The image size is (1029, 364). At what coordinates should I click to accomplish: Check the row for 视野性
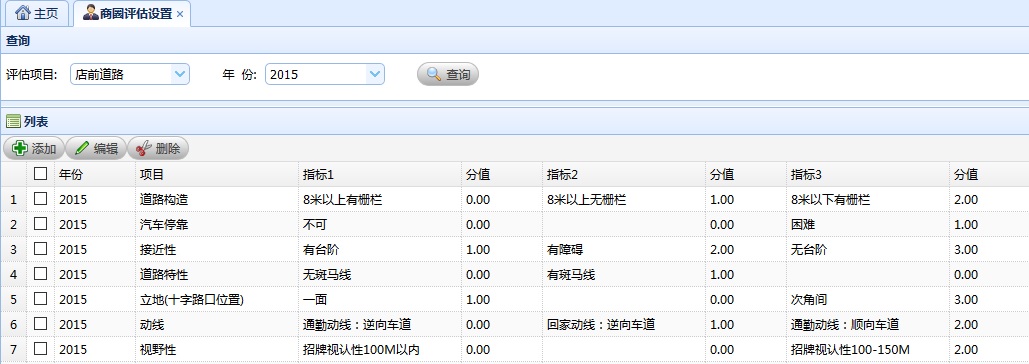coord(41,348)
